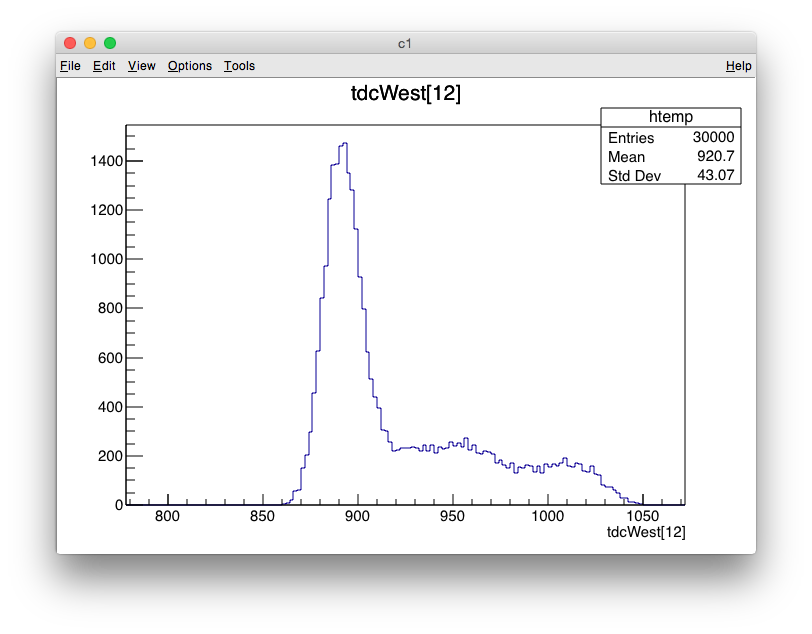Open the Options menu

point(190,66)
